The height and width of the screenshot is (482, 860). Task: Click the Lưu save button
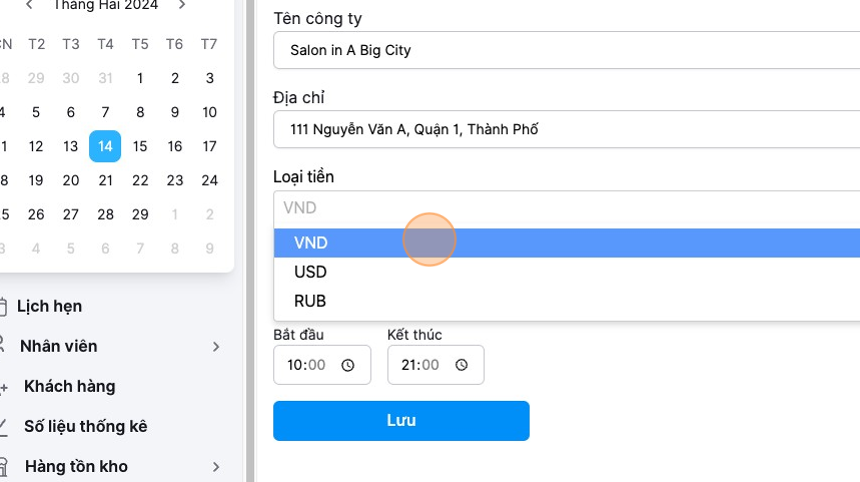401,421
